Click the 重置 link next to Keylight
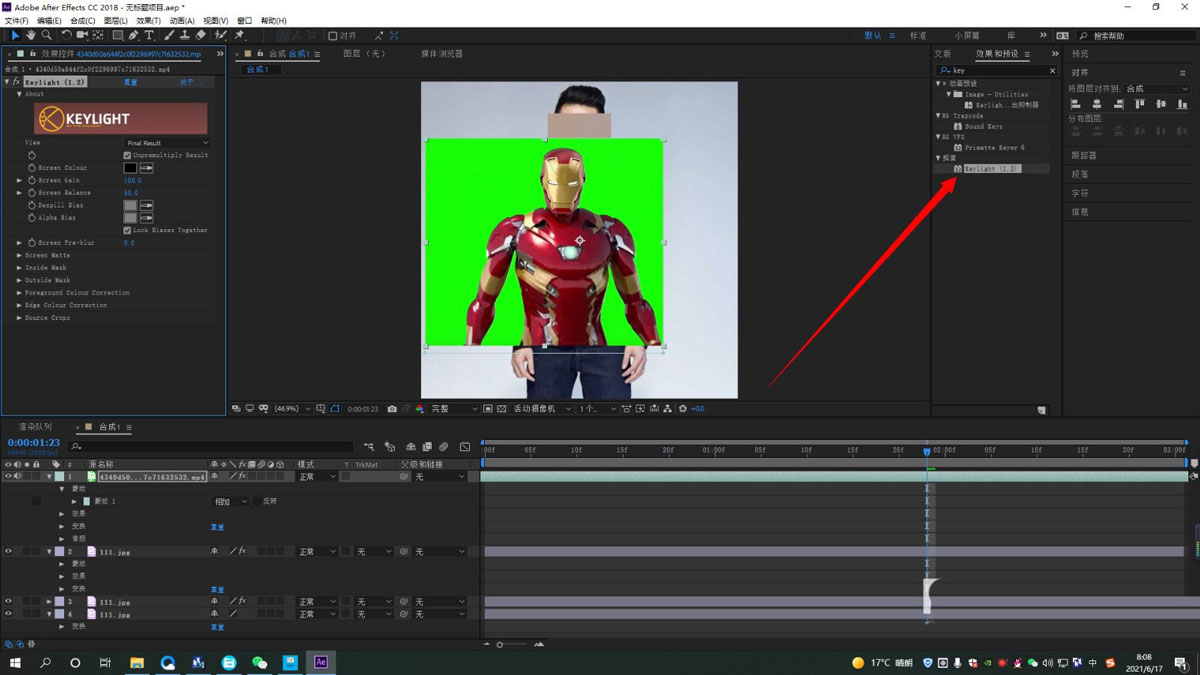The width and height of the screenshot is (1200, 675). tap(130, 82)
